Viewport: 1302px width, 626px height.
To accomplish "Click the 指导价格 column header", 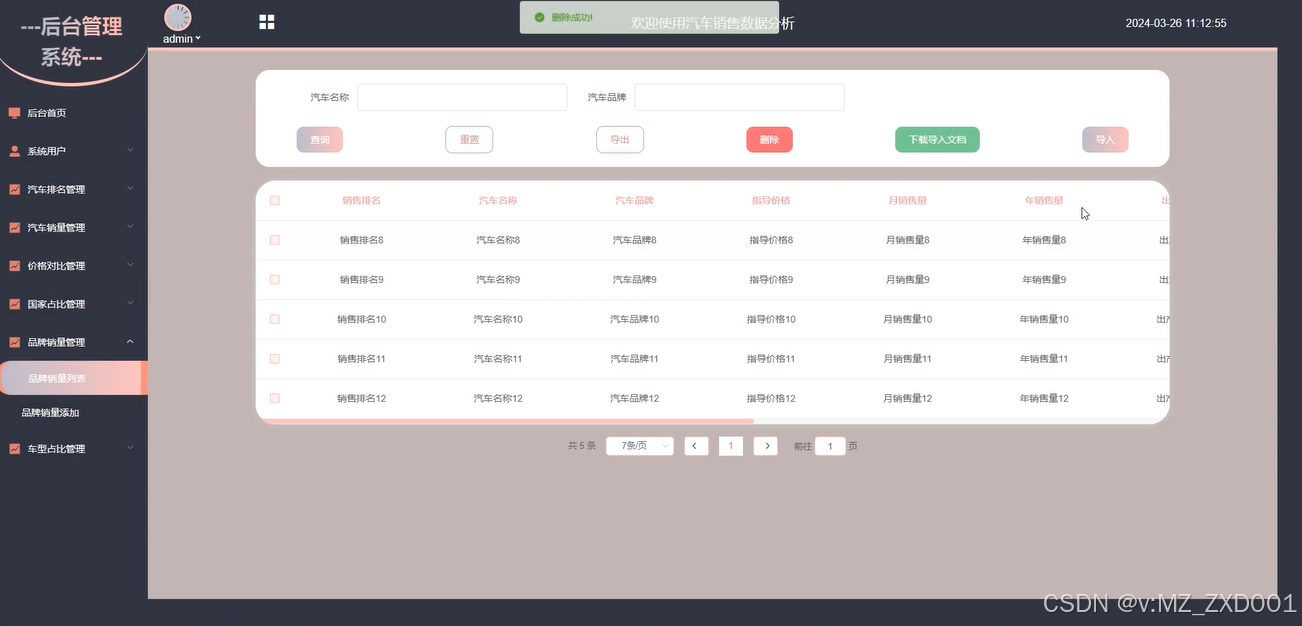I will (x=771, y=200).
